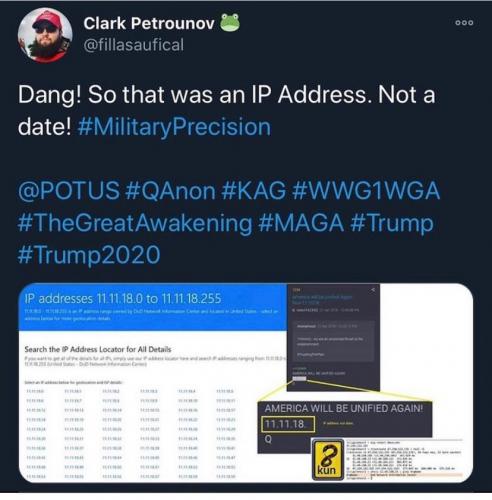
Task: Open the #KAG hashtag
Action: [x=253, y=191]
